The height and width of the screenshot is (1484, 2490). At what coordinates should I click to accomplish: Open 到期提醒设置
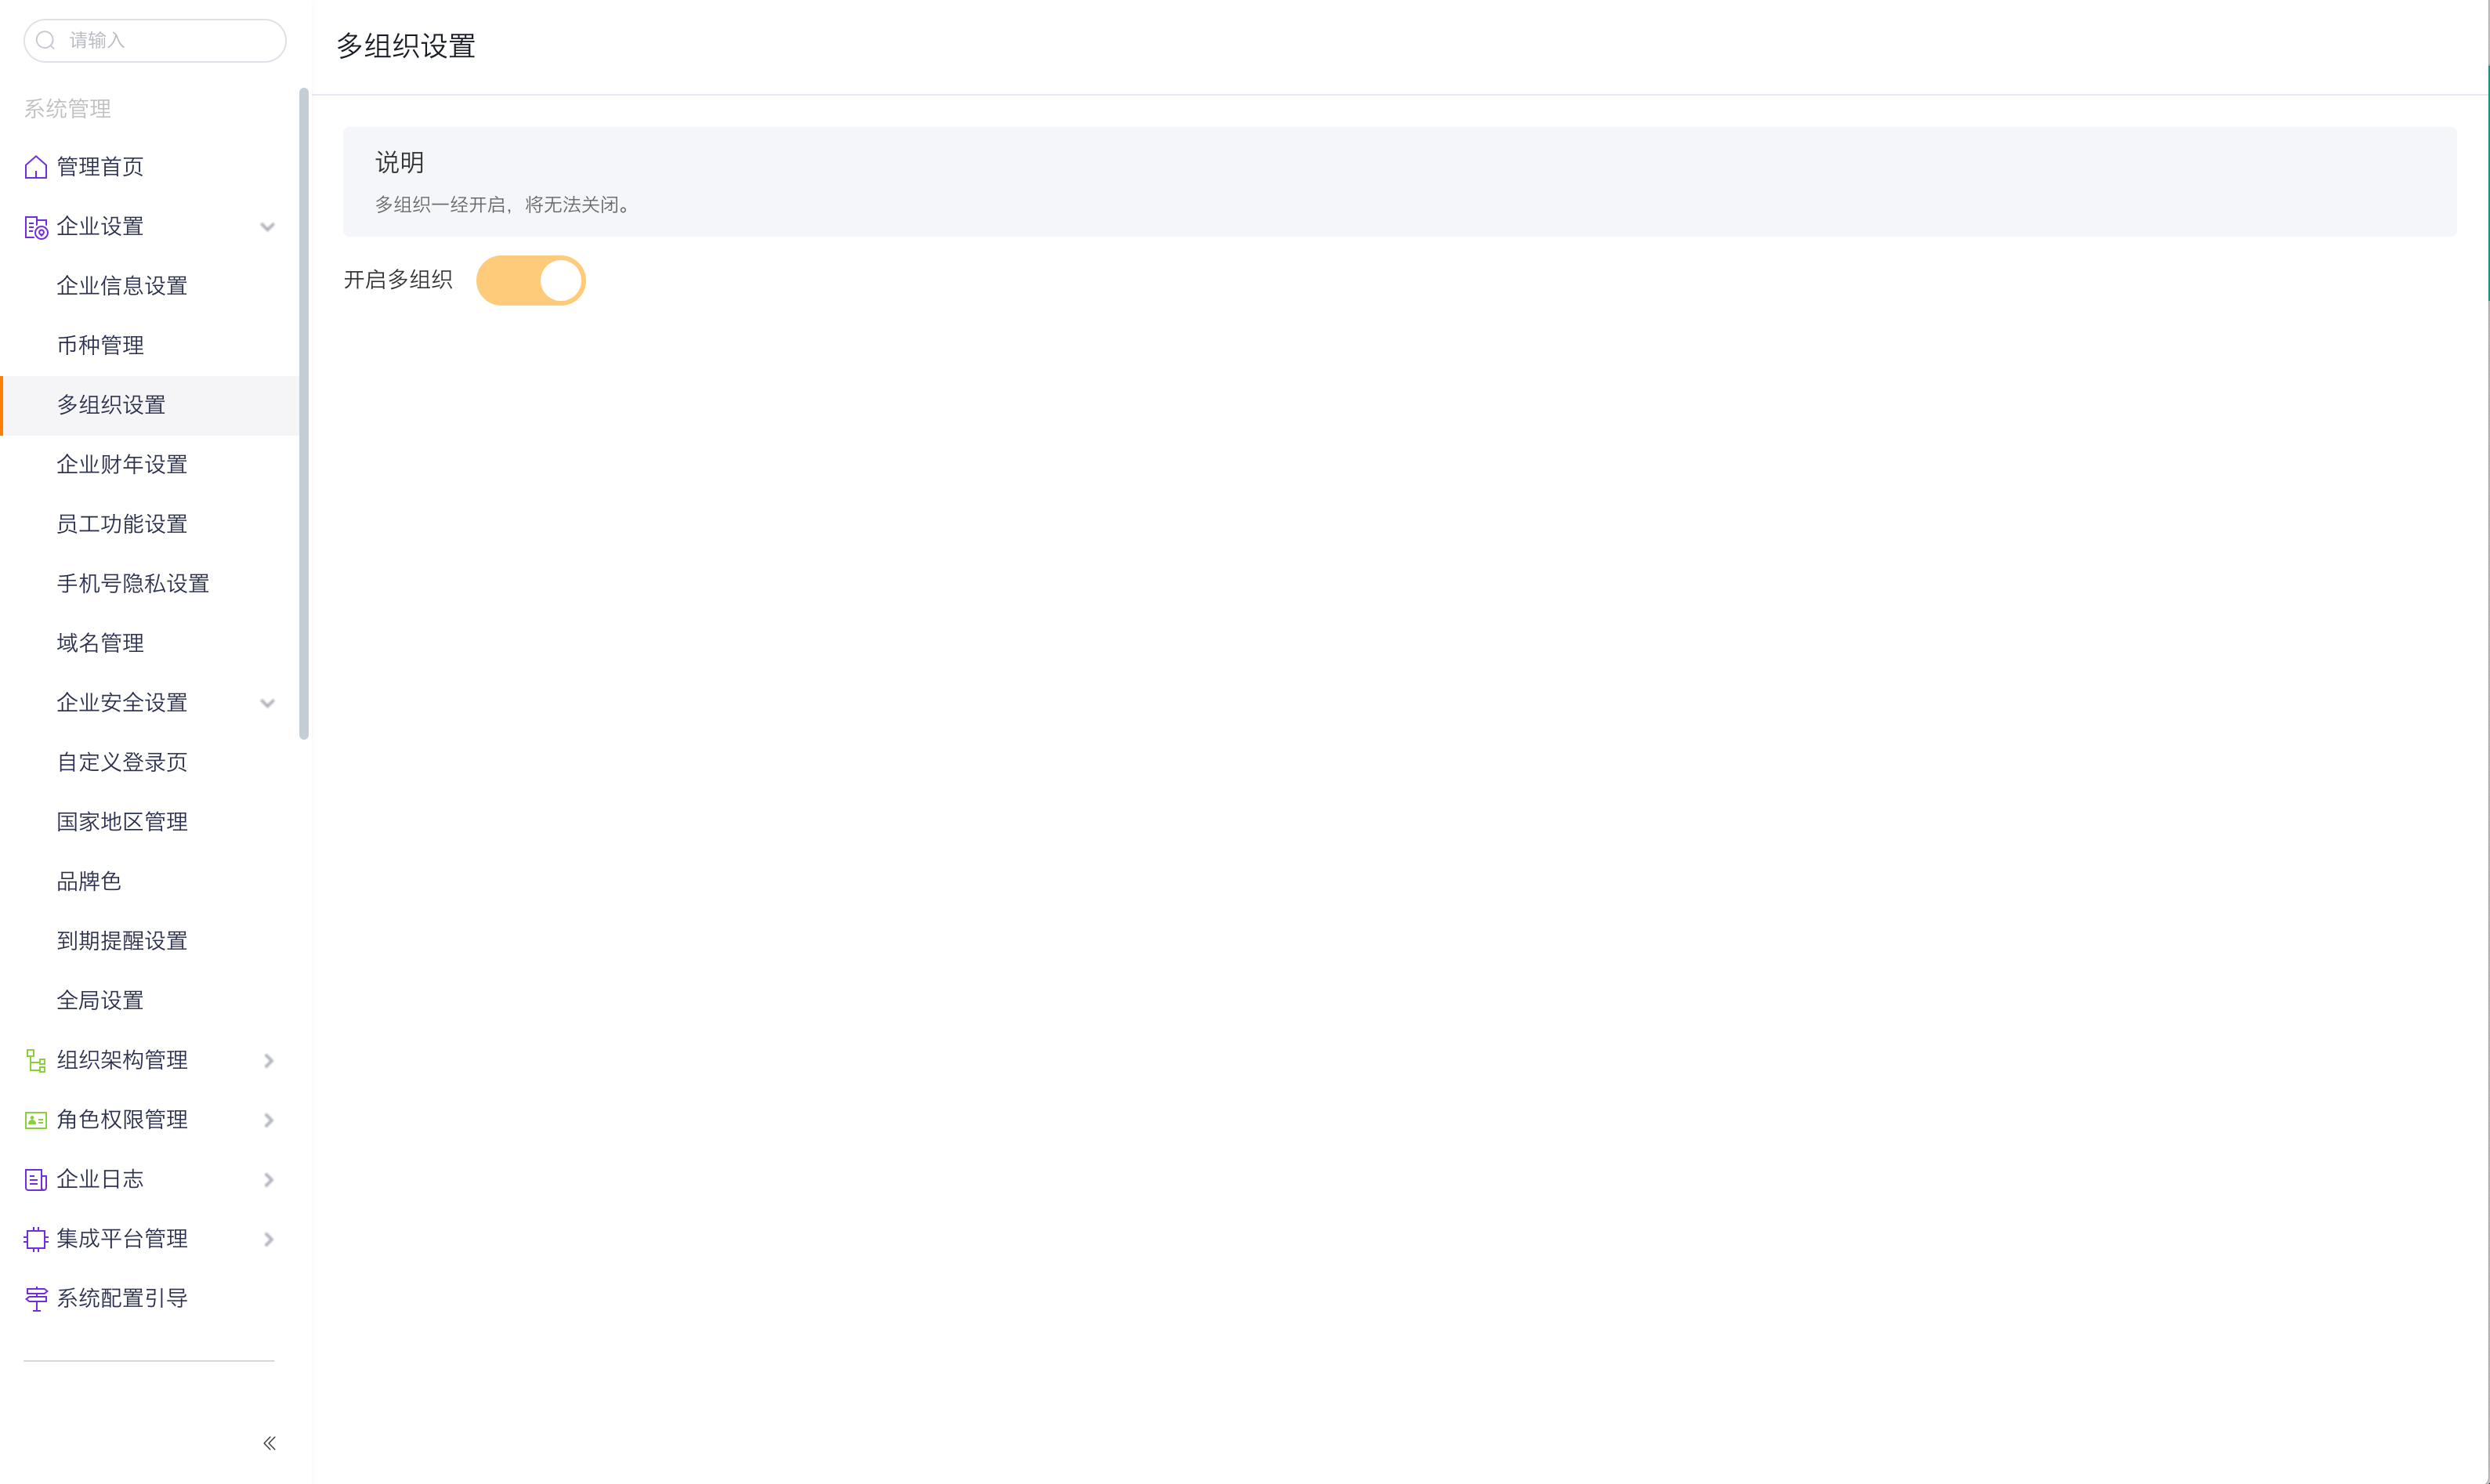click(149, 941)
